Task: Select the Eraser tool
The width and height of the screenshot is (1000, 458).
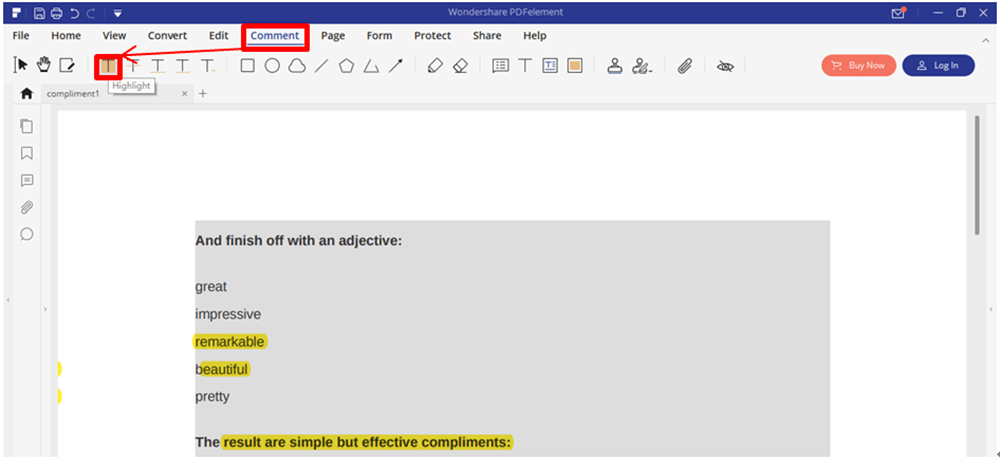Action: pos(459,66)
